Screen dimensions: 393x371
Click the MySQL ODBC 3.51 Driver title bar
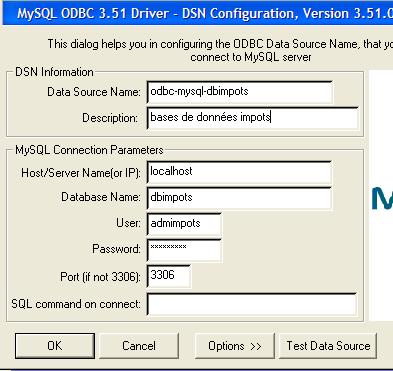tap(198, 14)
